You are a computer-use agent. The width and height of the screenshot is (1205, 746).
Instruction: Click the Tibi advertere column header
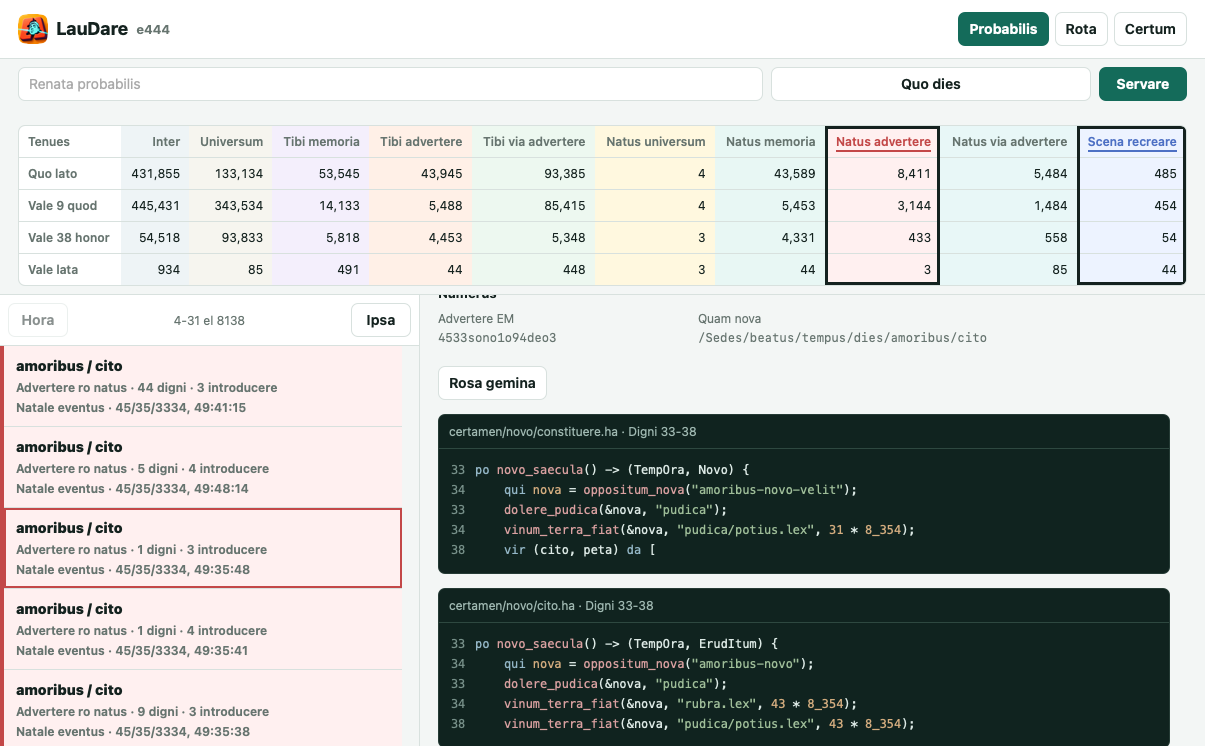[421, 142]
